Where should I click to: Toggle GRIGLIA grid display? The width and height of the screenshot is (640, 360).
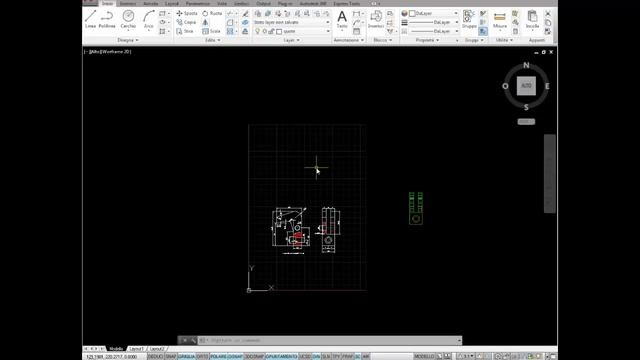pos(187,356)
